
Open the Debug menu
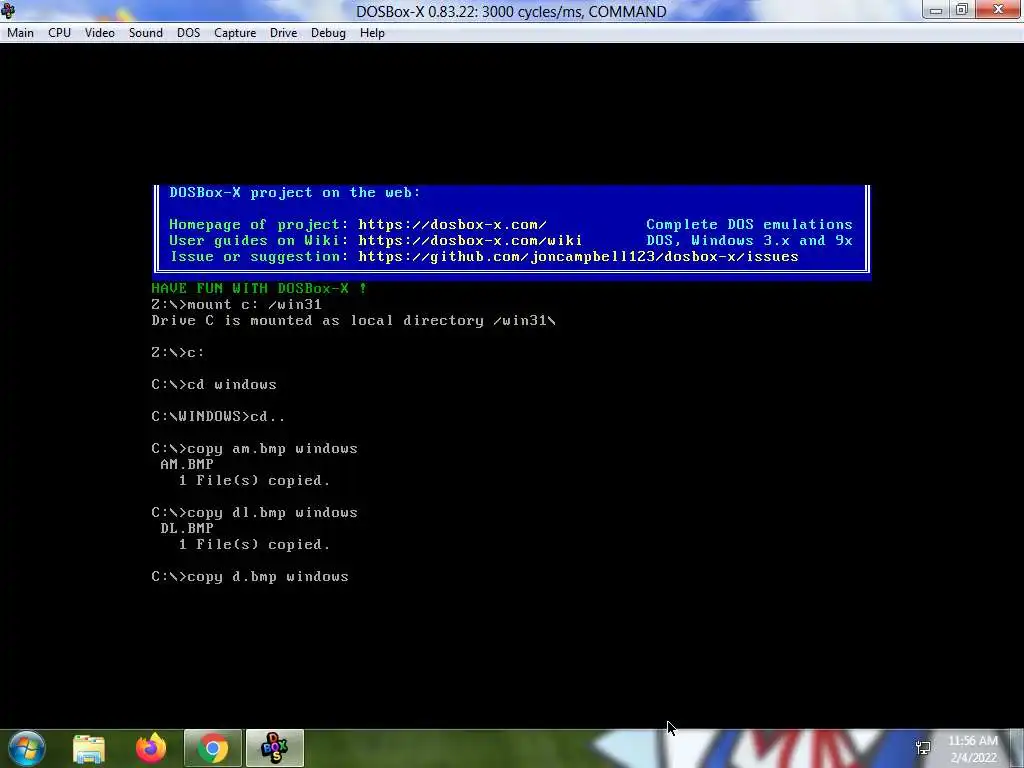328,33
